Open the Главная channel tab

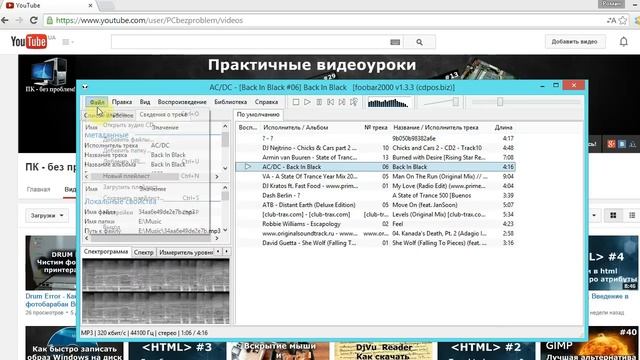point(39,189)
